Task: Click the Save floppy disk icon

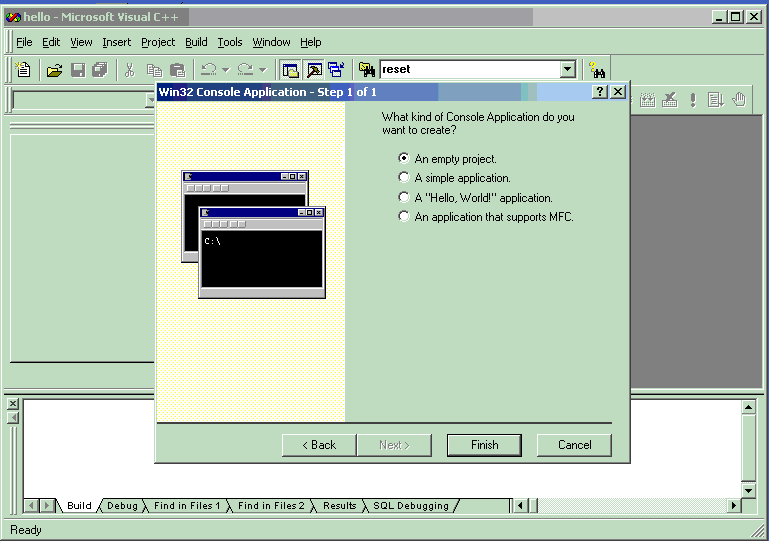Action: (78, 70)
